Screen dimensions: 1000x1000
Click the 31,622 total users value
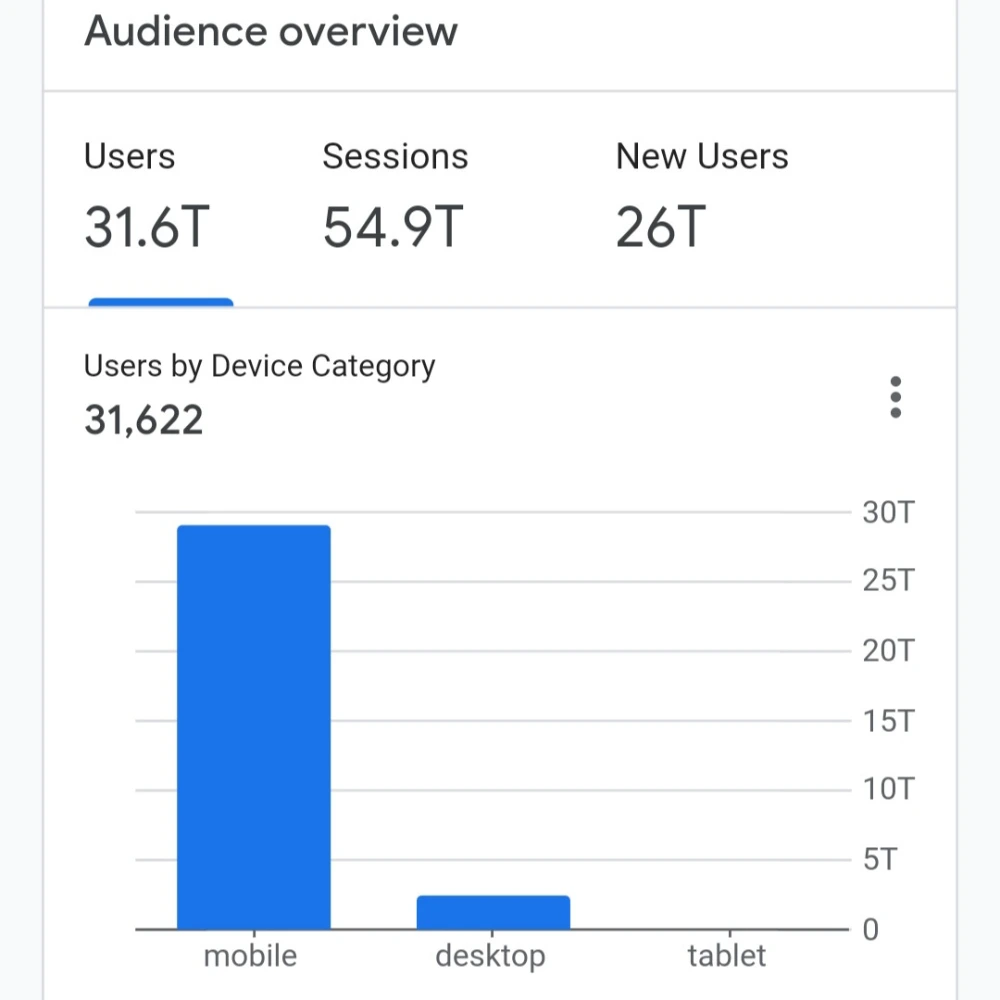pos(143,419)
